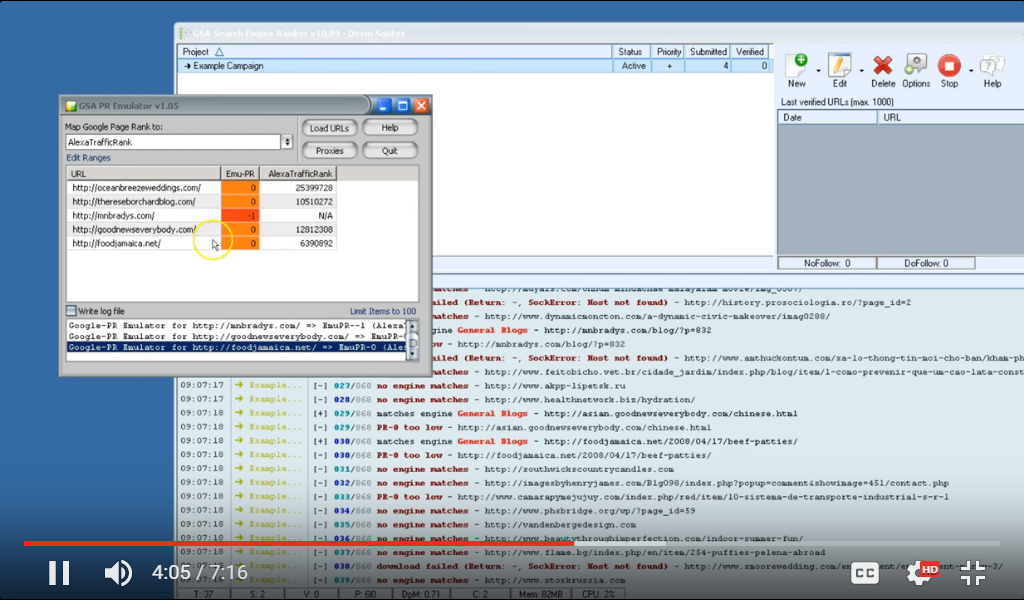Sort by the Verified column header
Screen dimensions: 1024x600
point(750,52)
